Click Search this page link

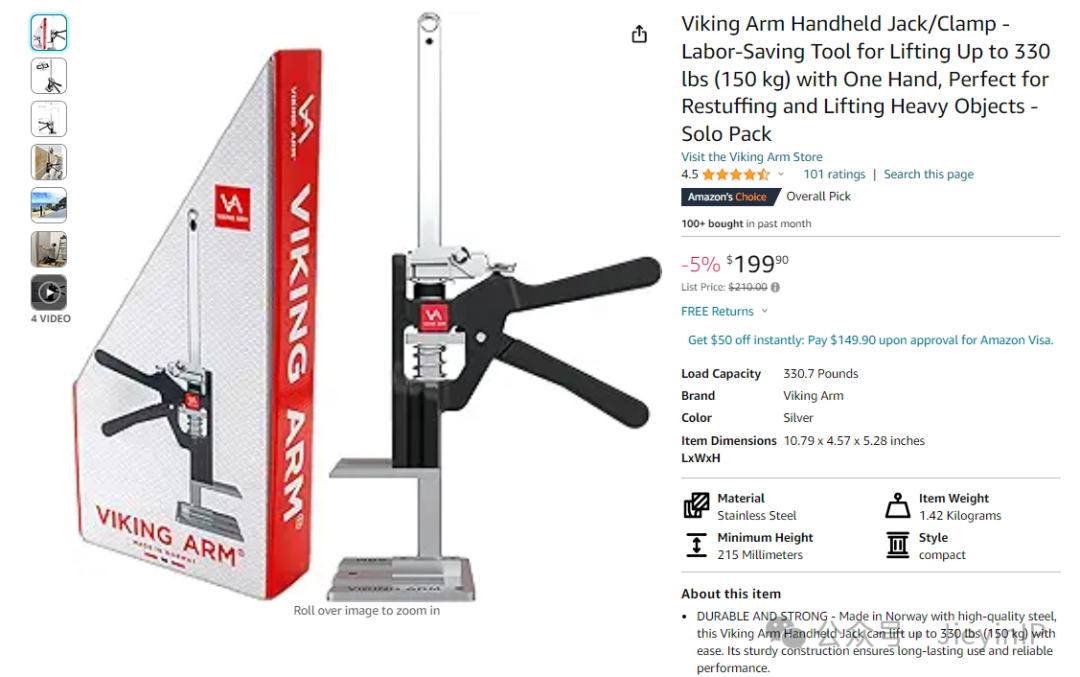point(928,174)
